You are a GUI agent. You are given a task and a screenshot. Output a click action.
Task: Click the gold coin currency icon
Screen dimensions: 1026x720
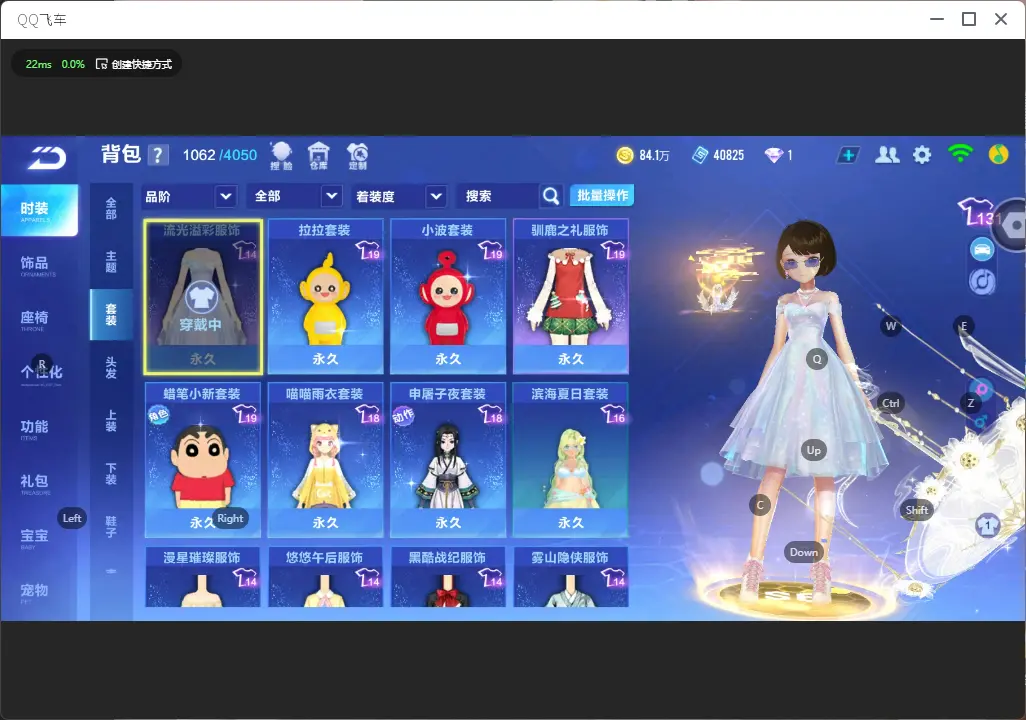click(625, 155)
